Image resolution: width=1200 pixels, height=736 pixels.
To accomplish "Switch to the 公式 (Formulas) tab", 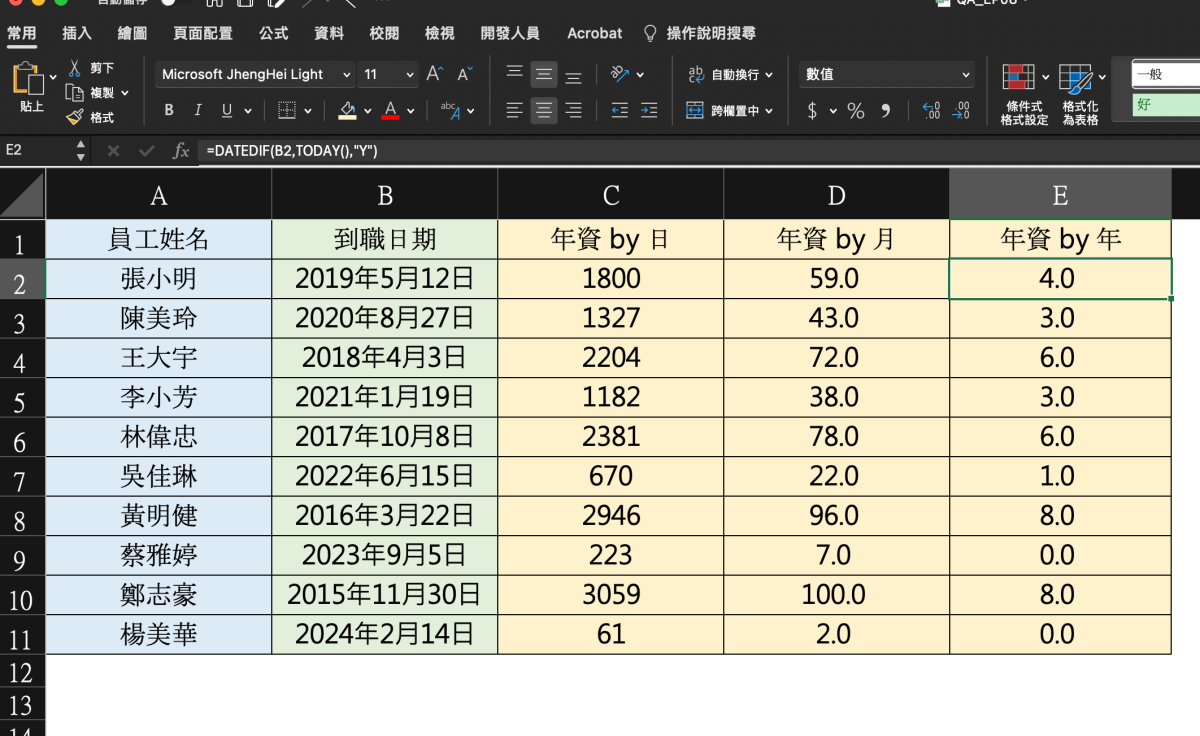I will click(273, 33).
